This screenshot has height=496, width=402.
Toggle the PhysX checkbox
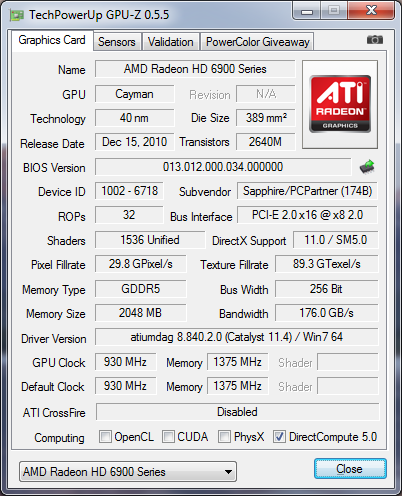point(224,436)
